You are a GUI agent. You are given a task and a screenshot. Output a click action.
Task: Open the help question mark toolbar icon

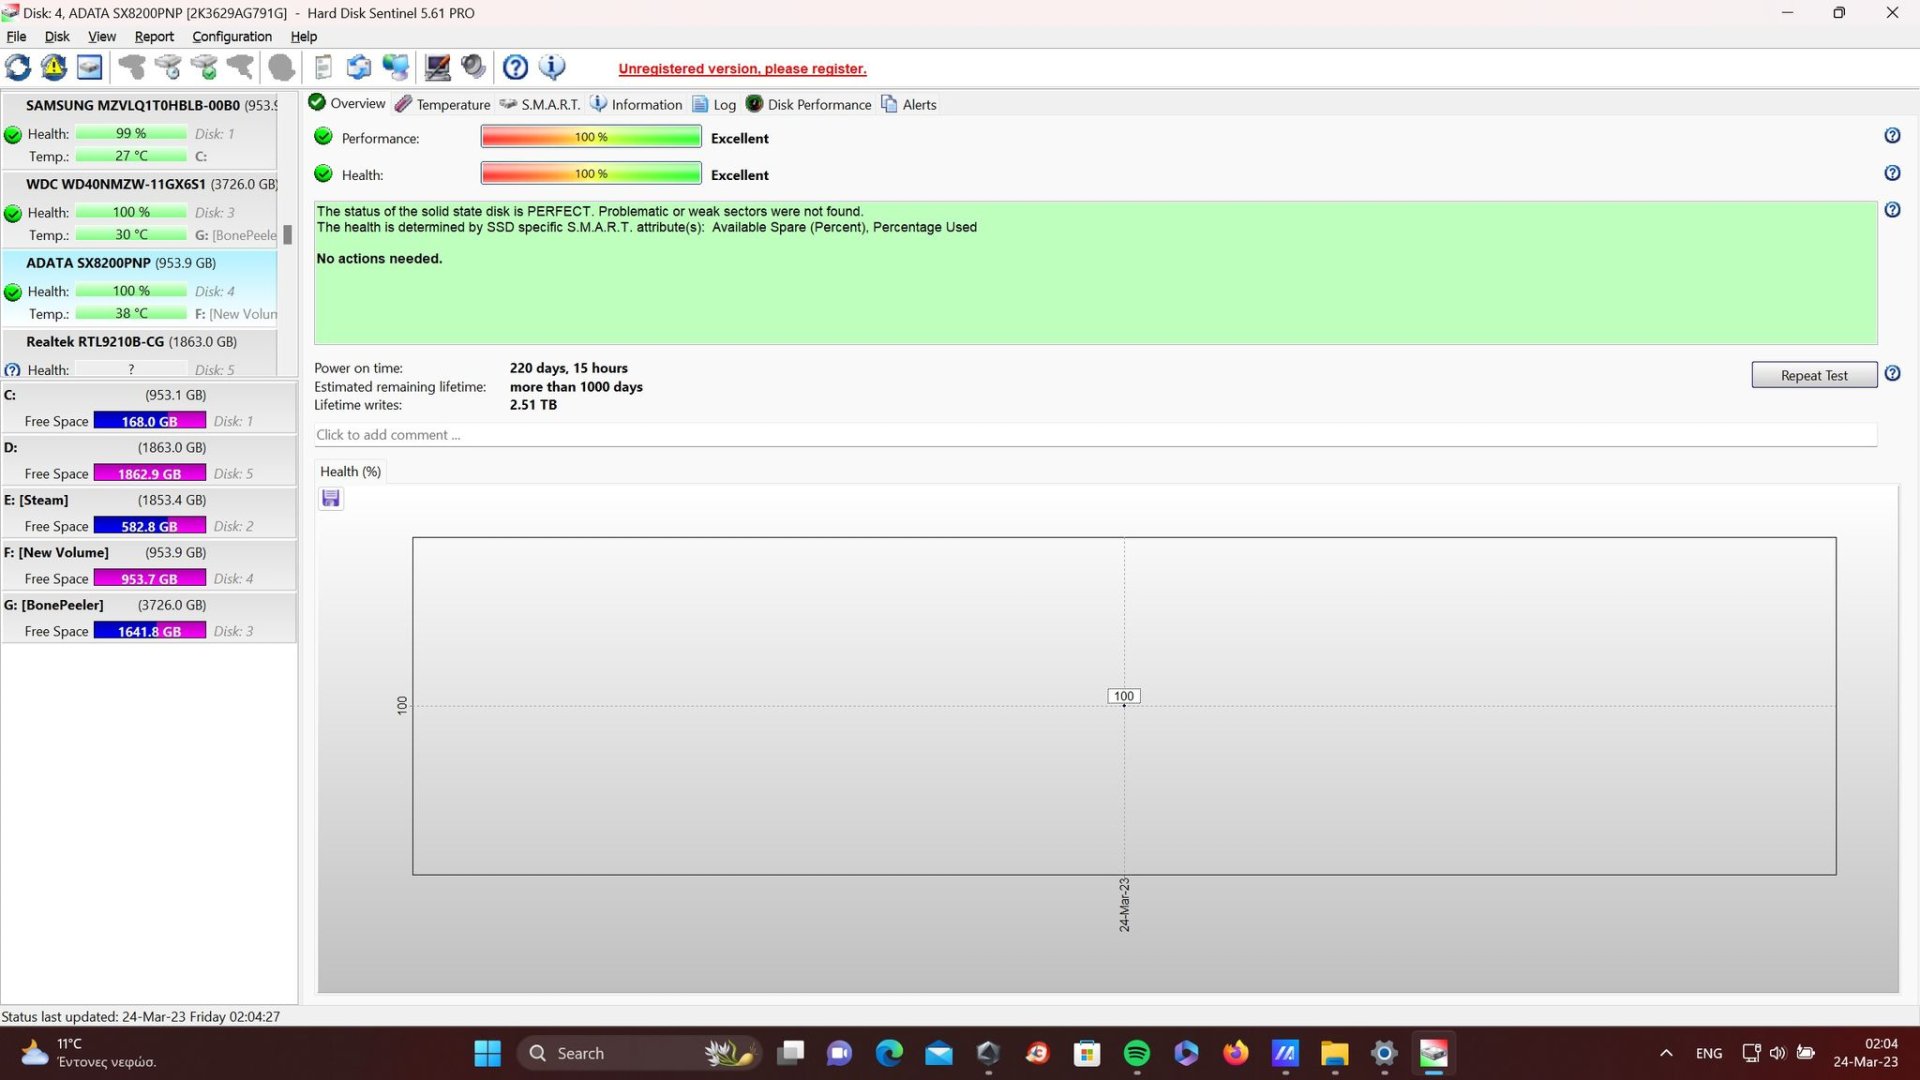pos(515,68)
